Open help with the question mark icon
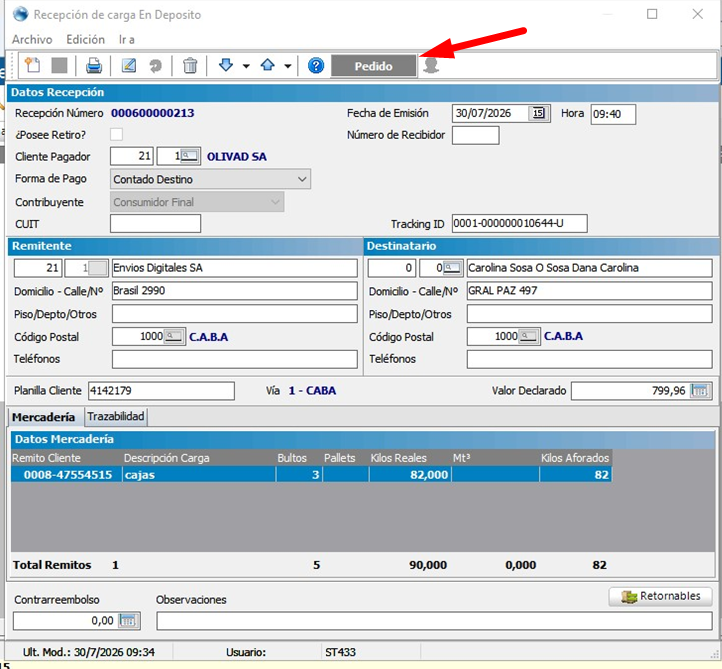Image resolution: width=722 pixels, height=669 pixels. [316, 66]
